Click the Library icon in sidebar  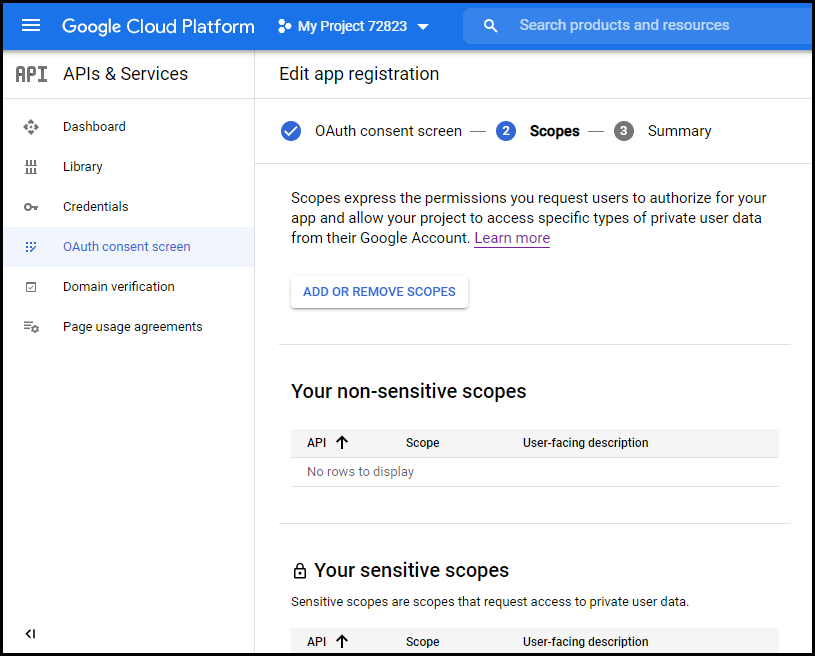click(x=31, y=167)
